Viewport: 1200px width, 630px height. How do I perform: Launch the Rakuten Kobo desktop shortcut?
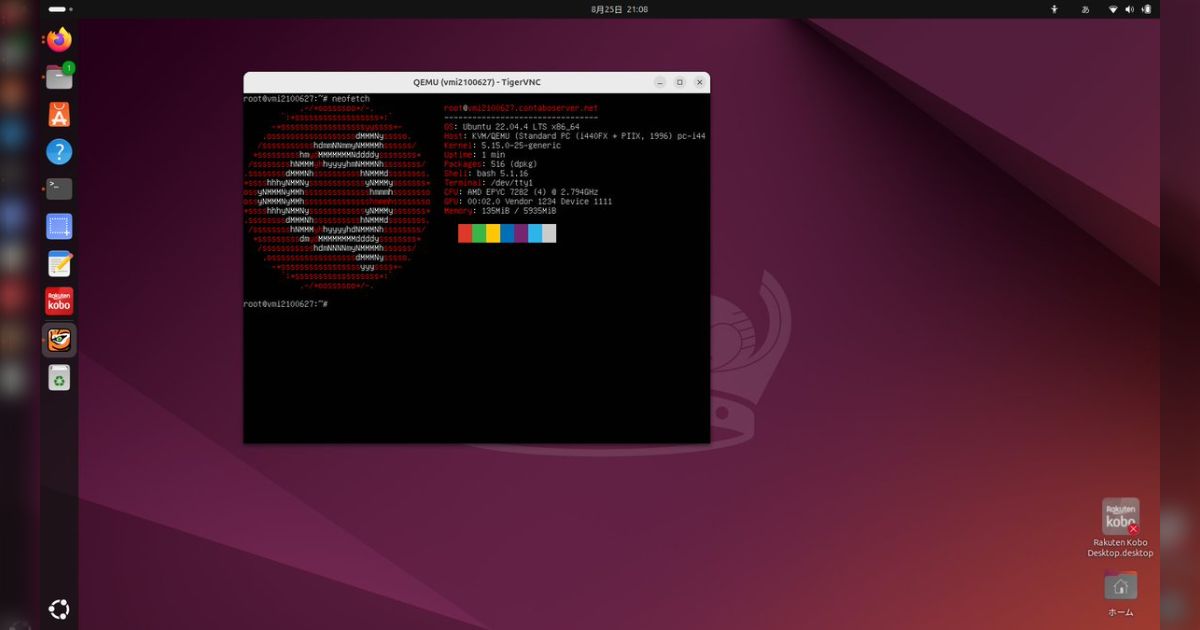coord(1121,515)
